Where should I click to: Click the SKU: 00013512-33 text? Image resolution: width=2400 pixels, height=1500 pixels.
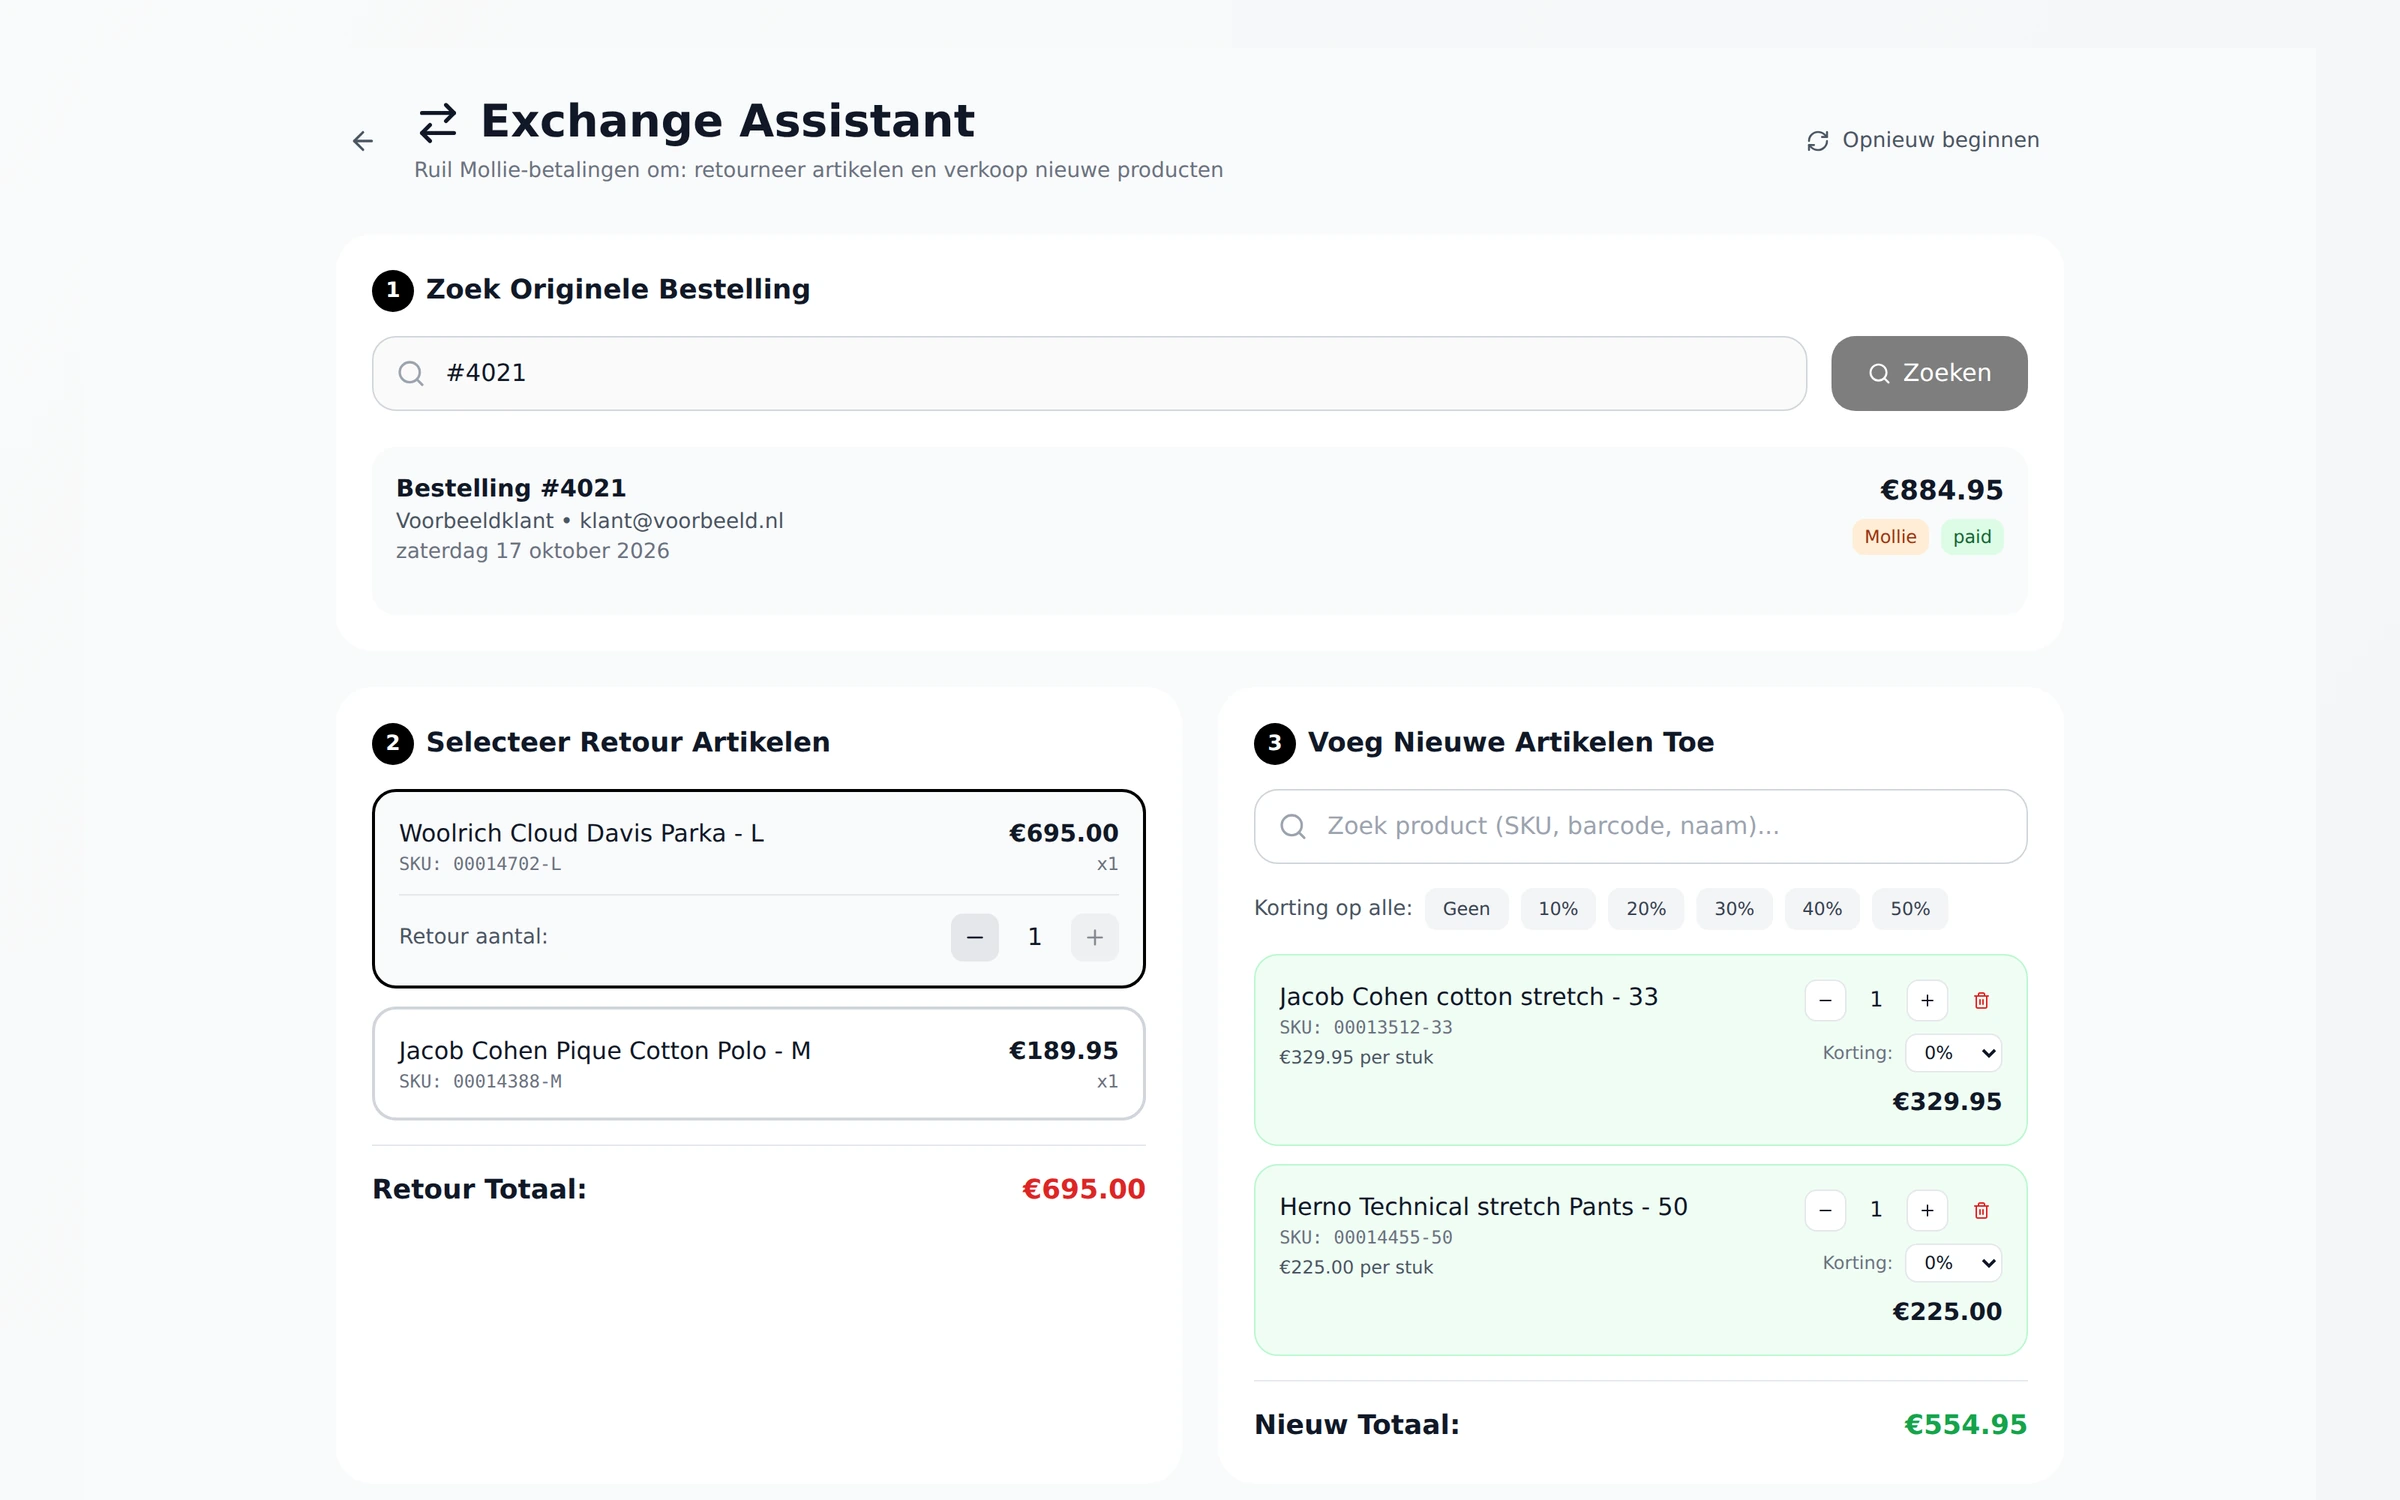click(1366, 1027)
